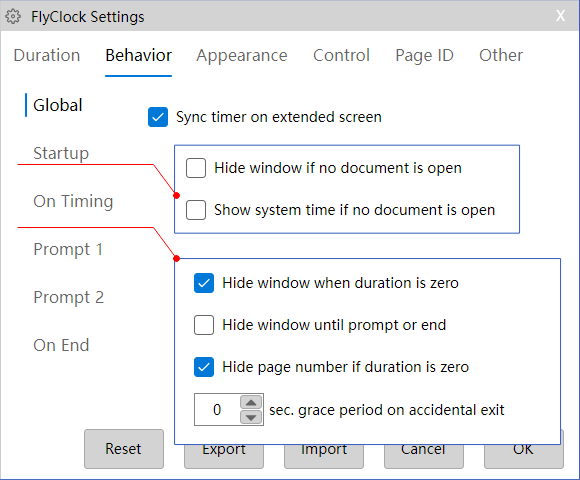Open Prompt 1 settings section

[x=68, y=249]
